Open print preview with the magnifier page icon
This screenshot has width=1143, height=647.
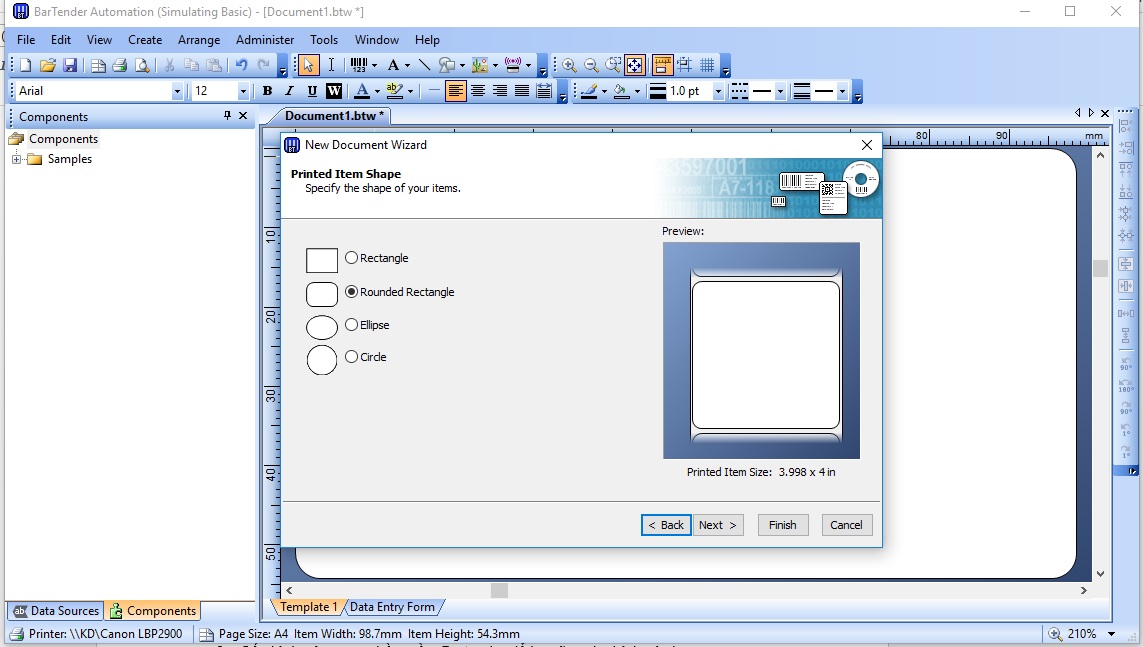coord(143,66)
